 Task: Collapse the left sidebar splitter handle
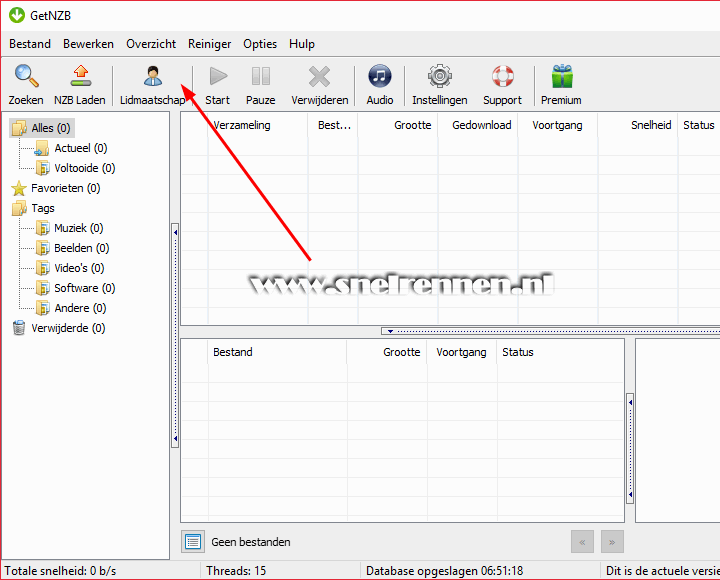point(175,335)
